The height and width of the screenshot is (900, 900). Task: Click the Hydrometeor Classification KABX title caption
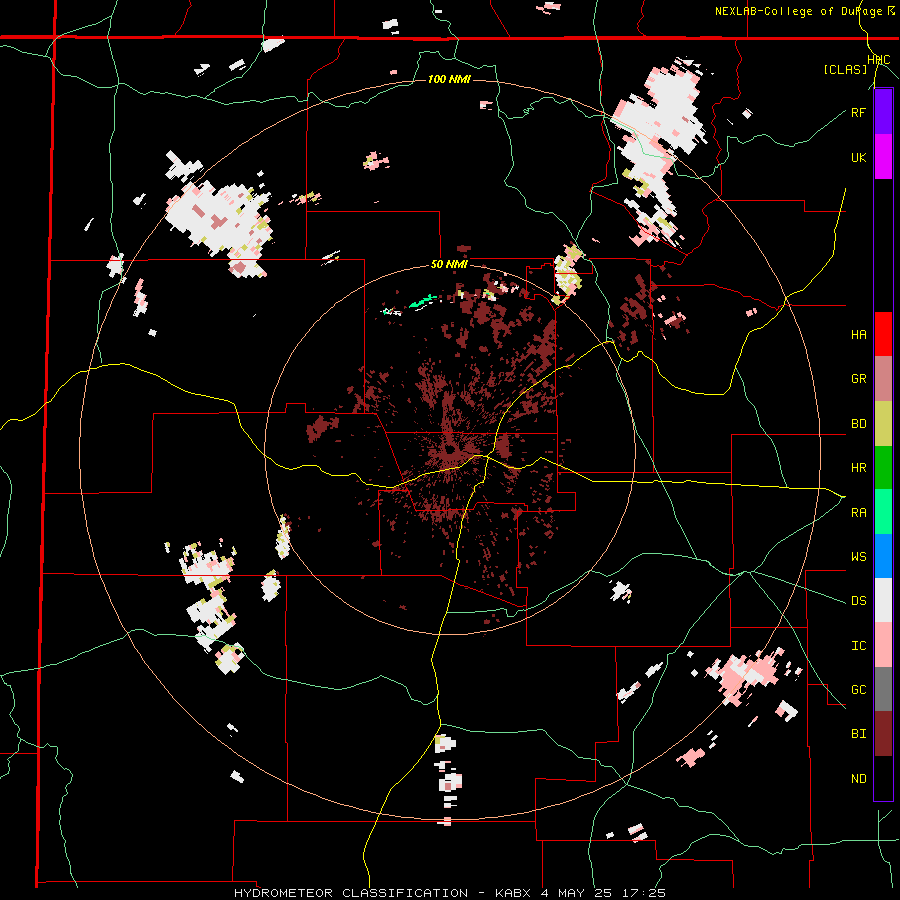tap(449, 893)
